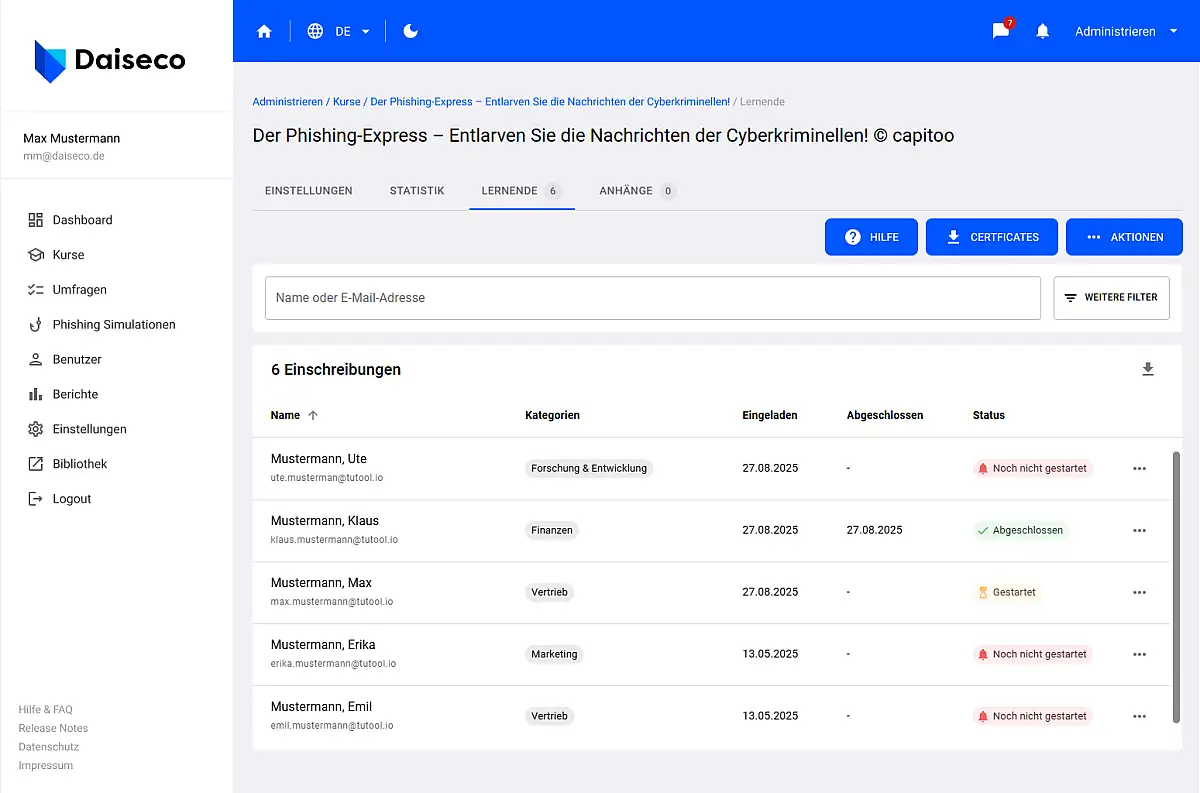Viewport: 1200px width, 793px height.
Task: Expand the Administrieren user menu
Action: (x=1126, y=31)
